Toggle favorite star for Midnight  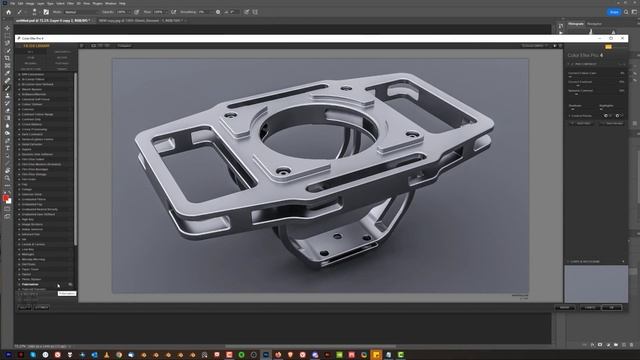pos(19,254)
